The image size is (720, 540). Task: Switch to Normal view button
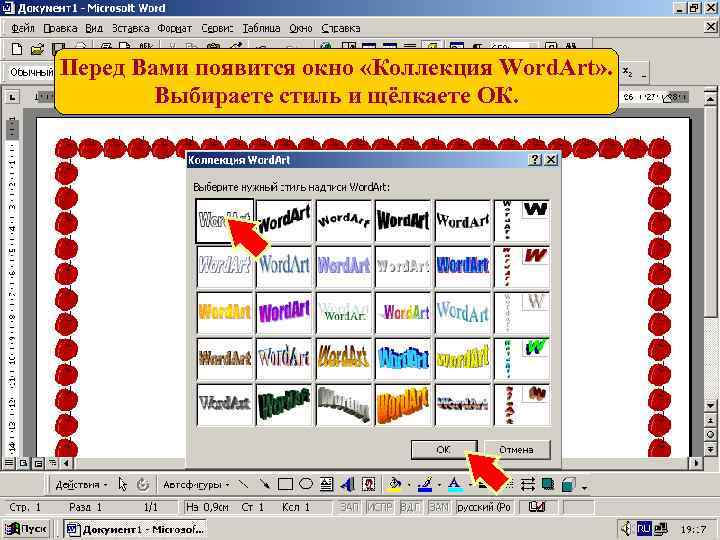pyautogui.click(x=9, y=463)
